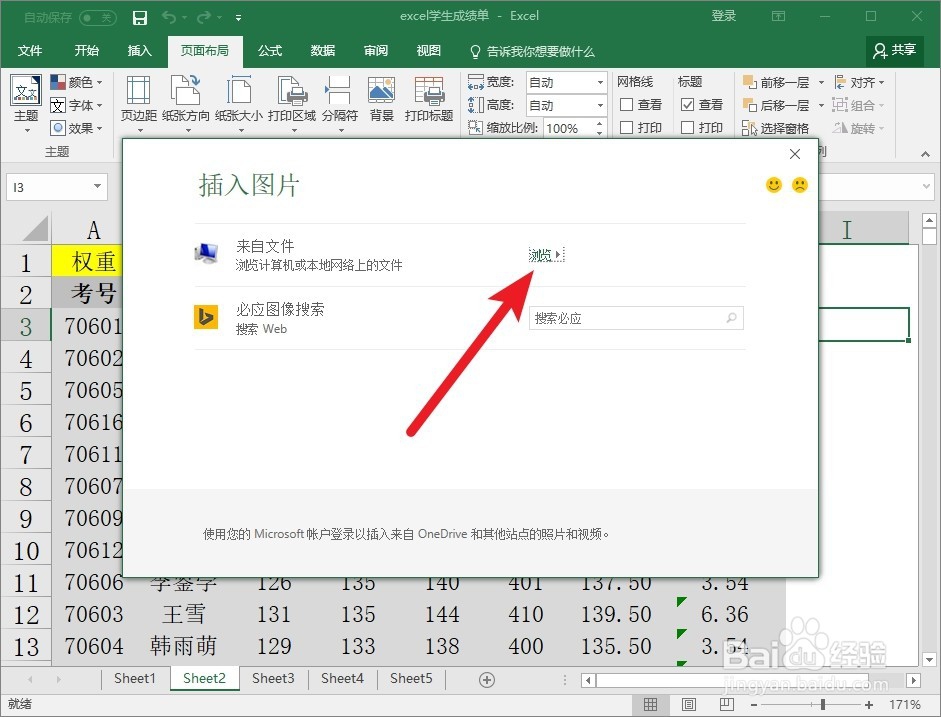Select the 纸张方向 (Orientation) icon

[x=186, y=100]
